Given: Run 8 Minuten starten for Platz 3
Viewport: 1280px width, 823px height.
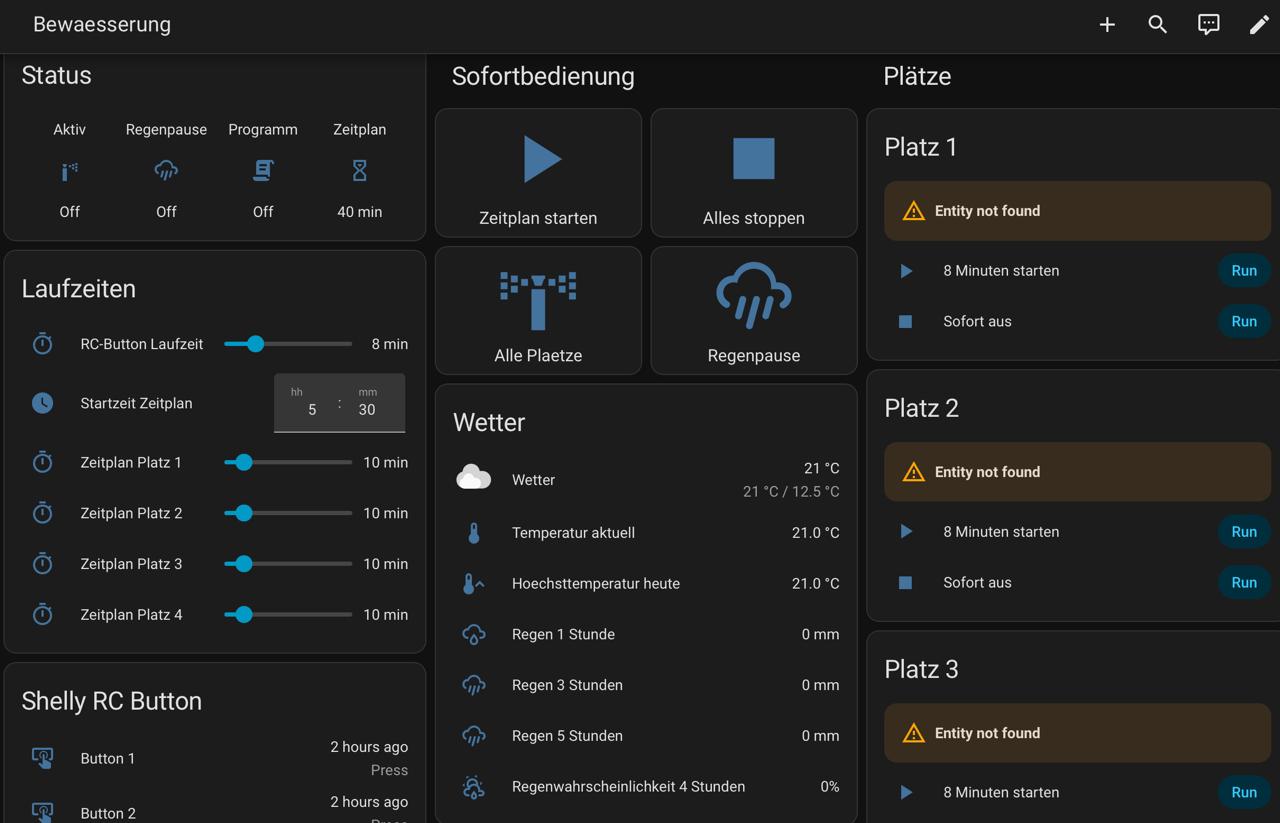Looking at the screenshot, I should coord(1244,793).
